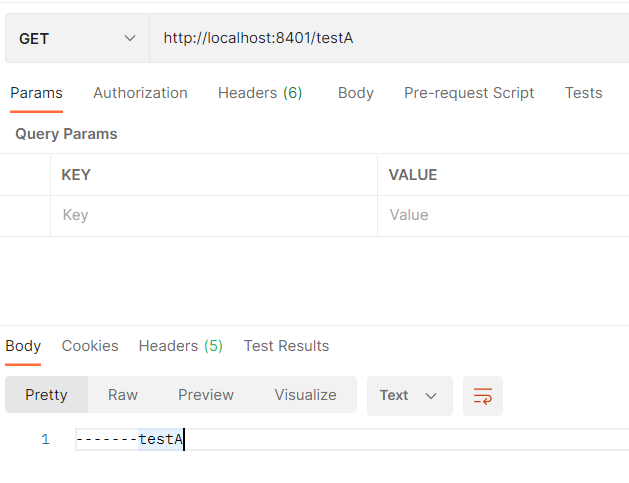This screenshot has height=483, width=629.
Task: Click the Key input cell
Action: tap(214, 215)
